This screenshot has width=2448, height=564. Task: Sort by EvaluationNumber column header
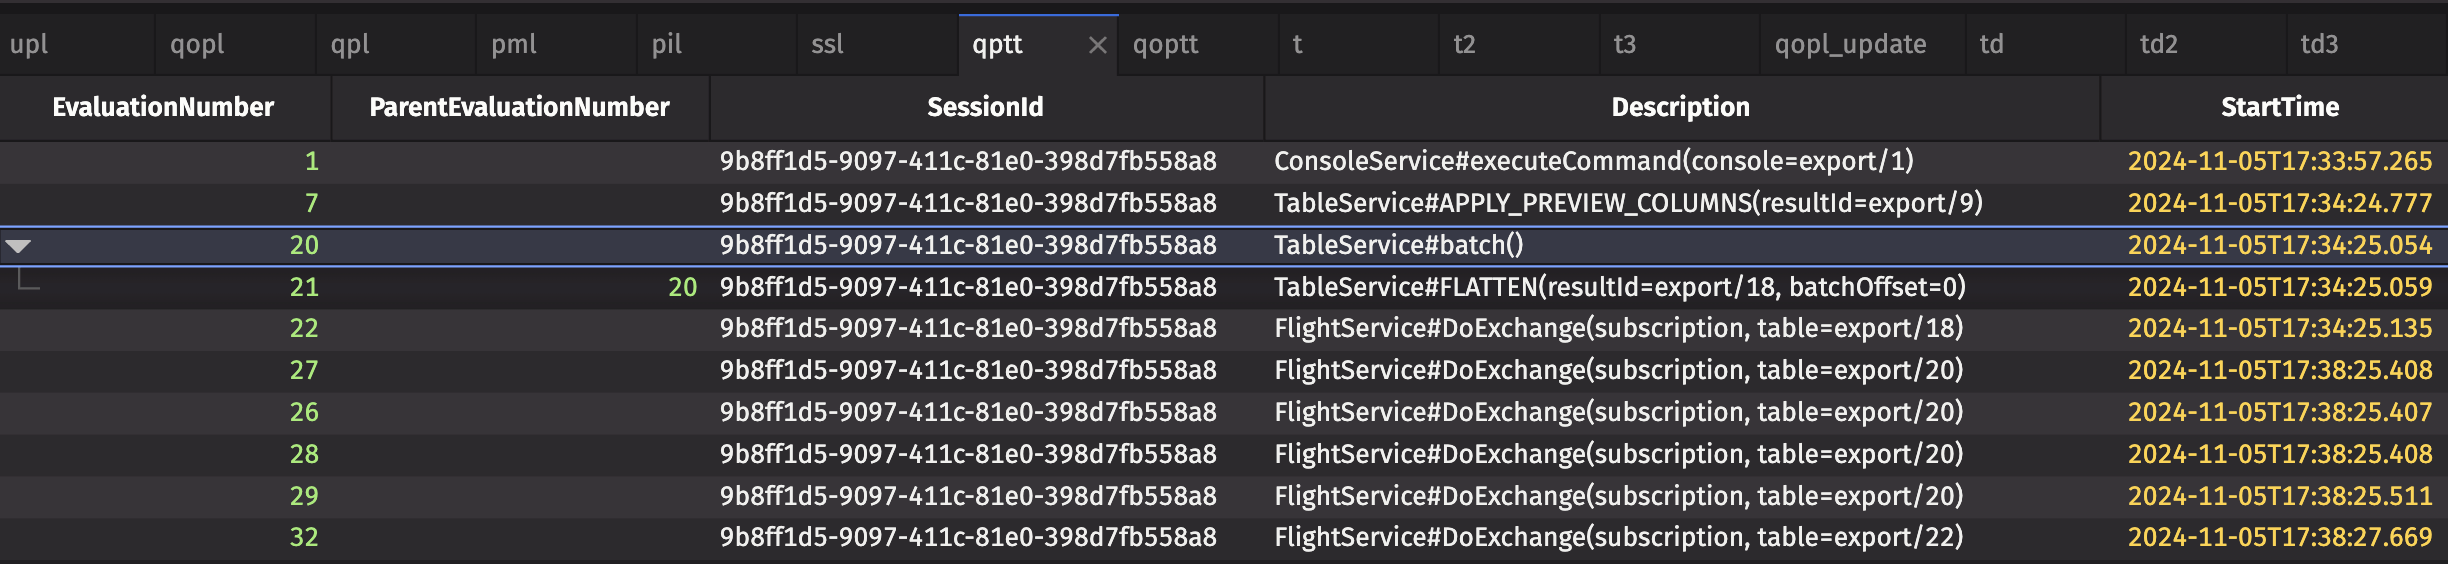click(163, 107)
